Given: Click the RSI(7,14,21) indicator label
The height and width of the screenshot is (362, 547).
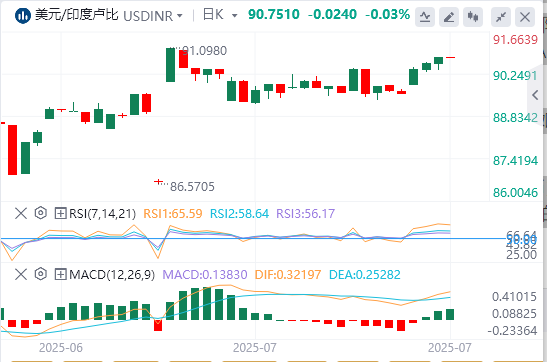Looking at the screenshot, I should [102, 213].
